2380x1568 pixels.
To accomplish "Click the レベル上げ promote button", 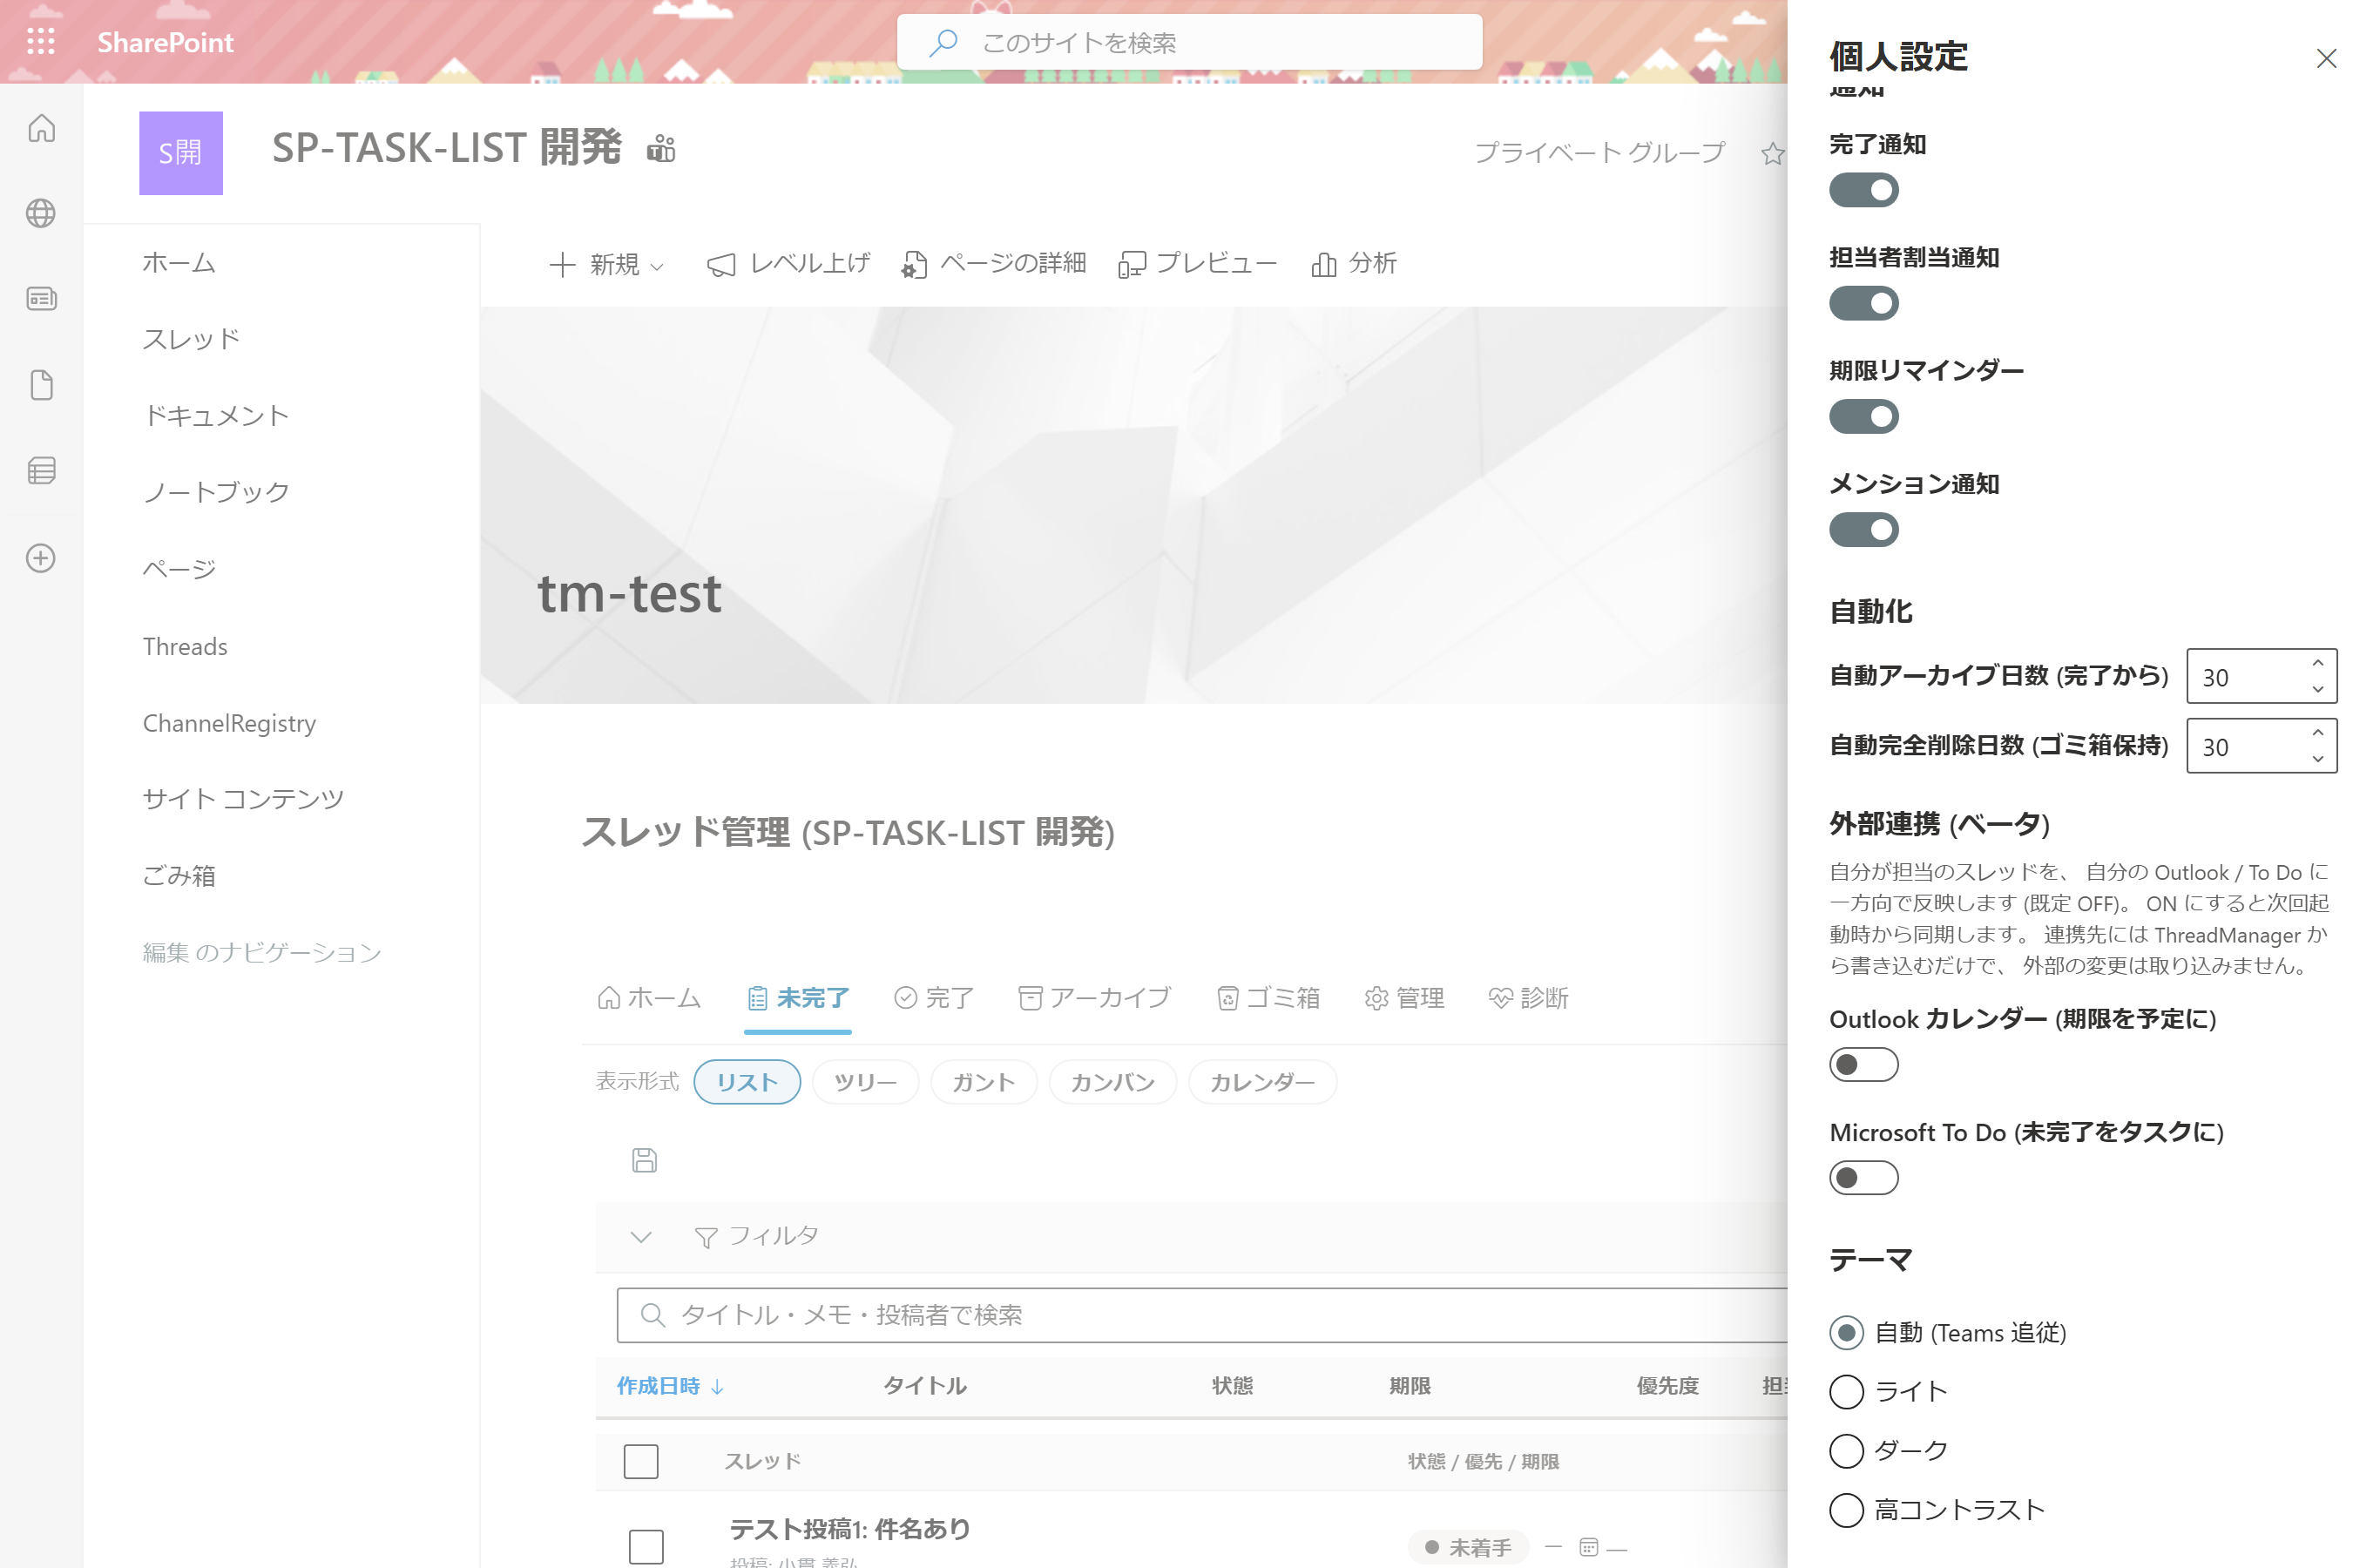I will [x=789, y=264].
